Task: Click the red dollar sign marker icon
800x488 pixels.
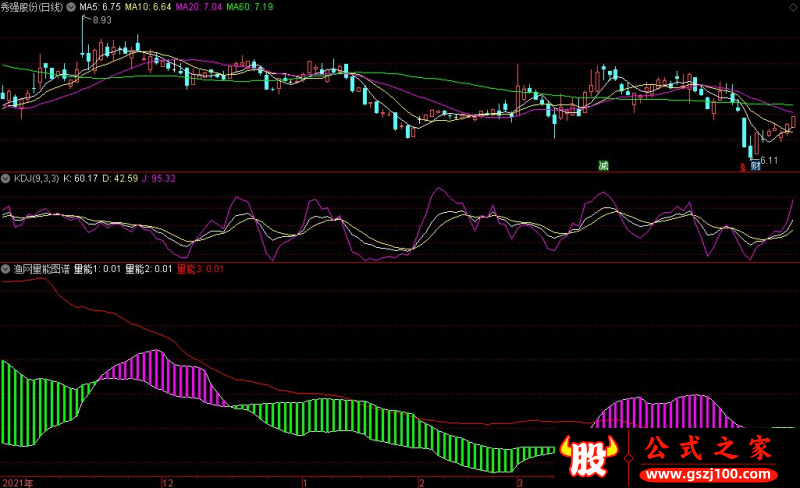Action: 743,167
